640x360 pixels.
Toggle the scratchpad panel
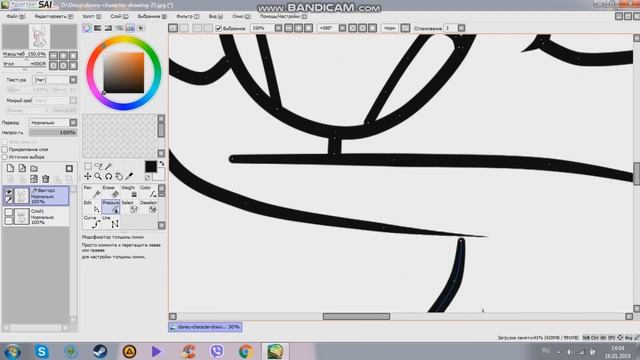click(x=141, y=28)
